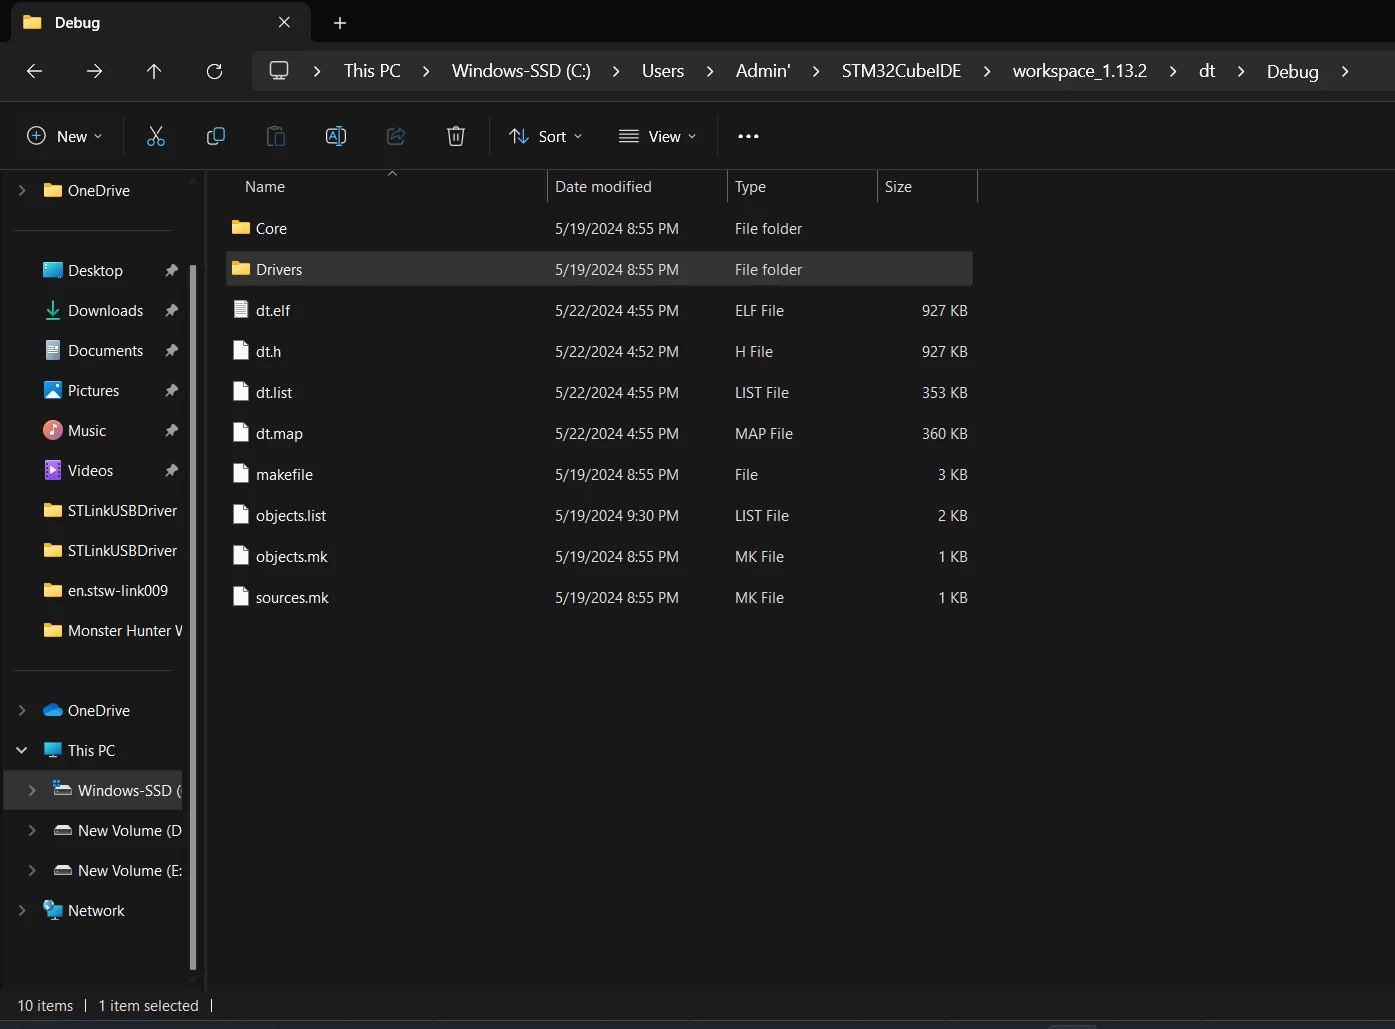
Task: Open Music in quick access
Action: (75, 430)
